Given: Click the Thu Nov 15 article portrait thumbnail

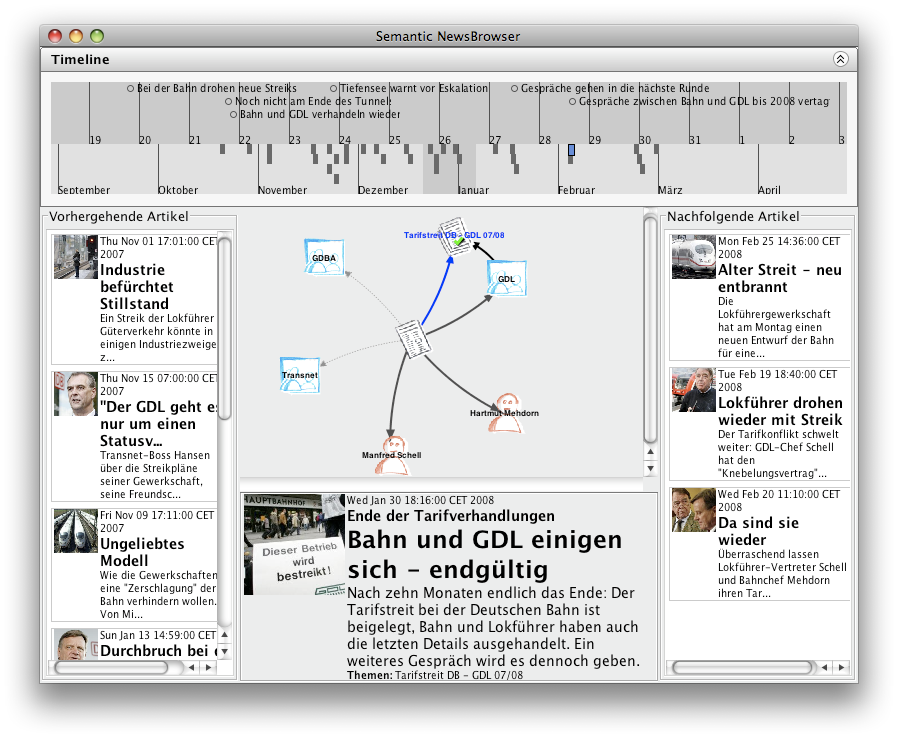Looking at the screenshot, I should [x=76, y=393].
